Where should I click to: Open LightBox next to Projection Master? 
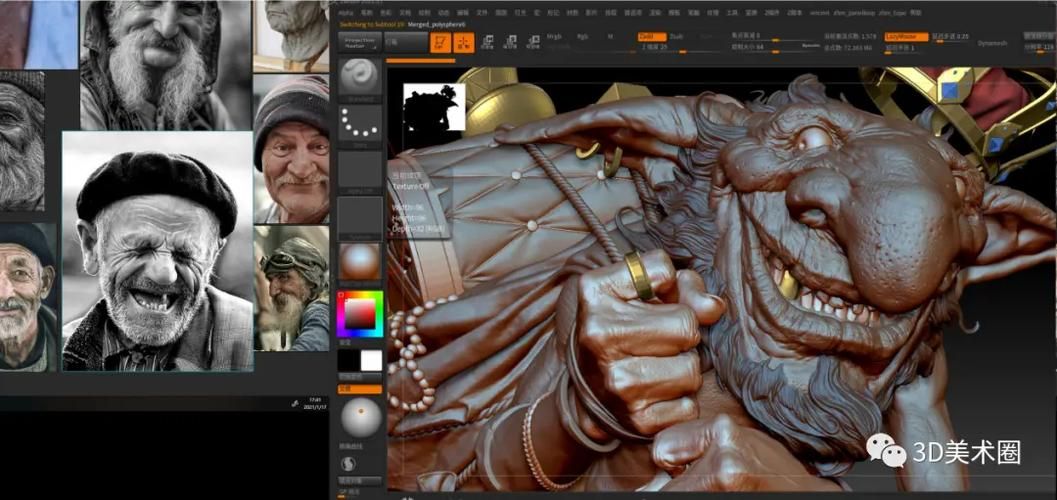click(406, 42)
